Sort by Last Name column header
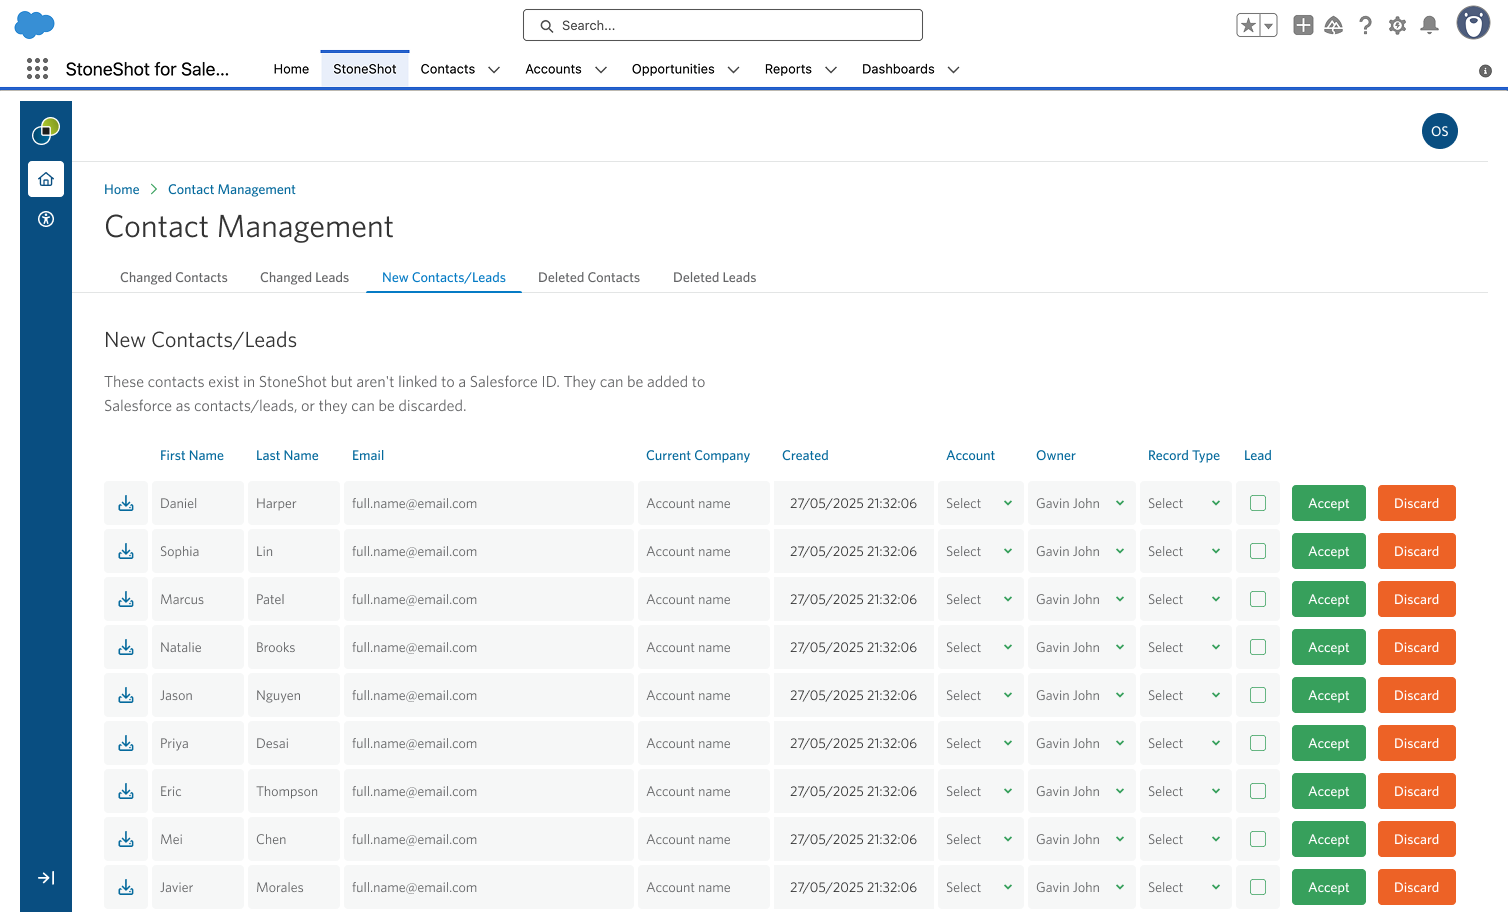The width and height of the screenshot is (1508, 912). 287,455
